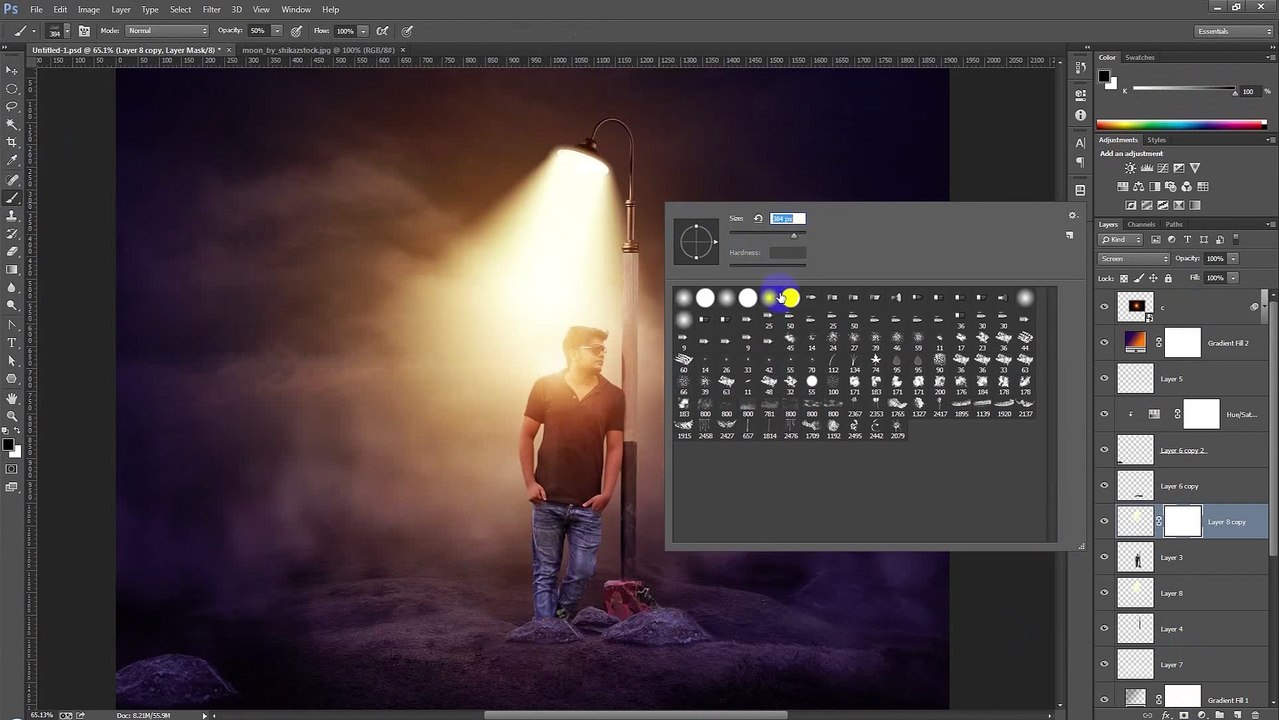Add Brightness/Contrast adjustment

[1130, 168]
